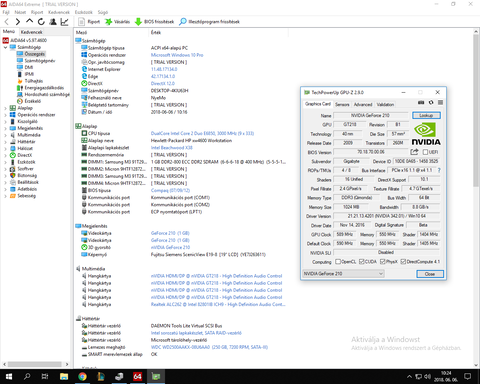Toggle the UEFI checkbox in GPU-Z
The height and width of the screenshot is (384, 480).
pyautogui.click(x=425, y=152)
